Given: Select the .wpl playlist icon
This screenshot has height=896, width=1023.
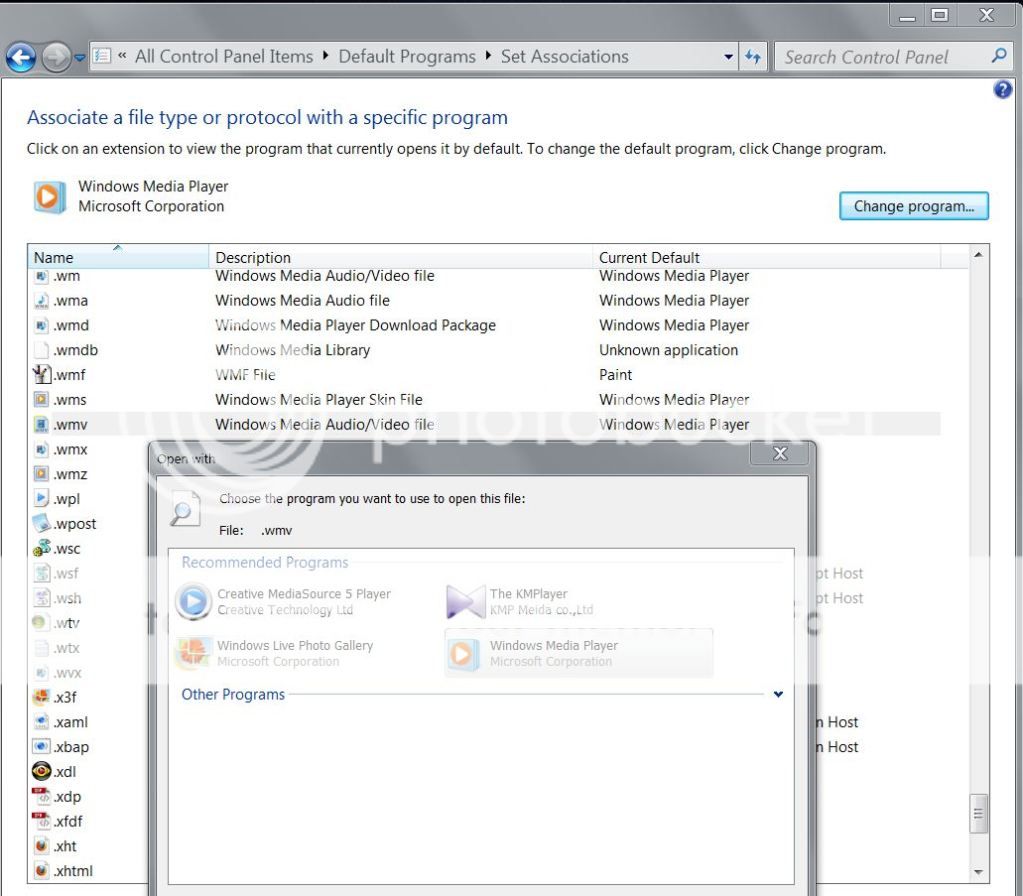Looking at the screenshot, I should (41, 499).
